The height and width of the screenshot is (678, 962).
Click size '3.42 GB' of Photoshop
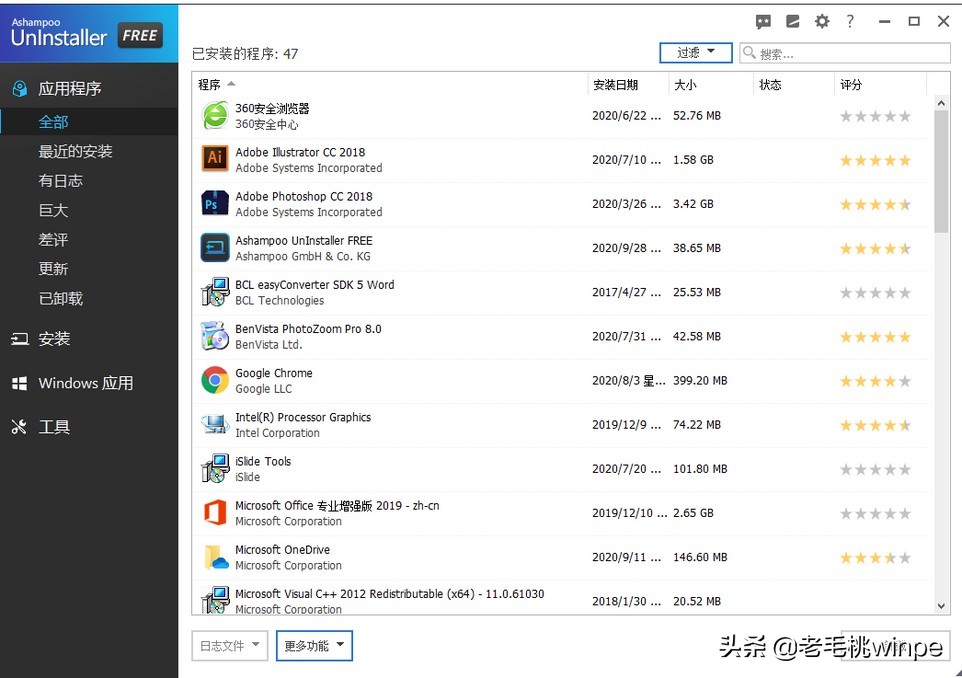[693, 204]
